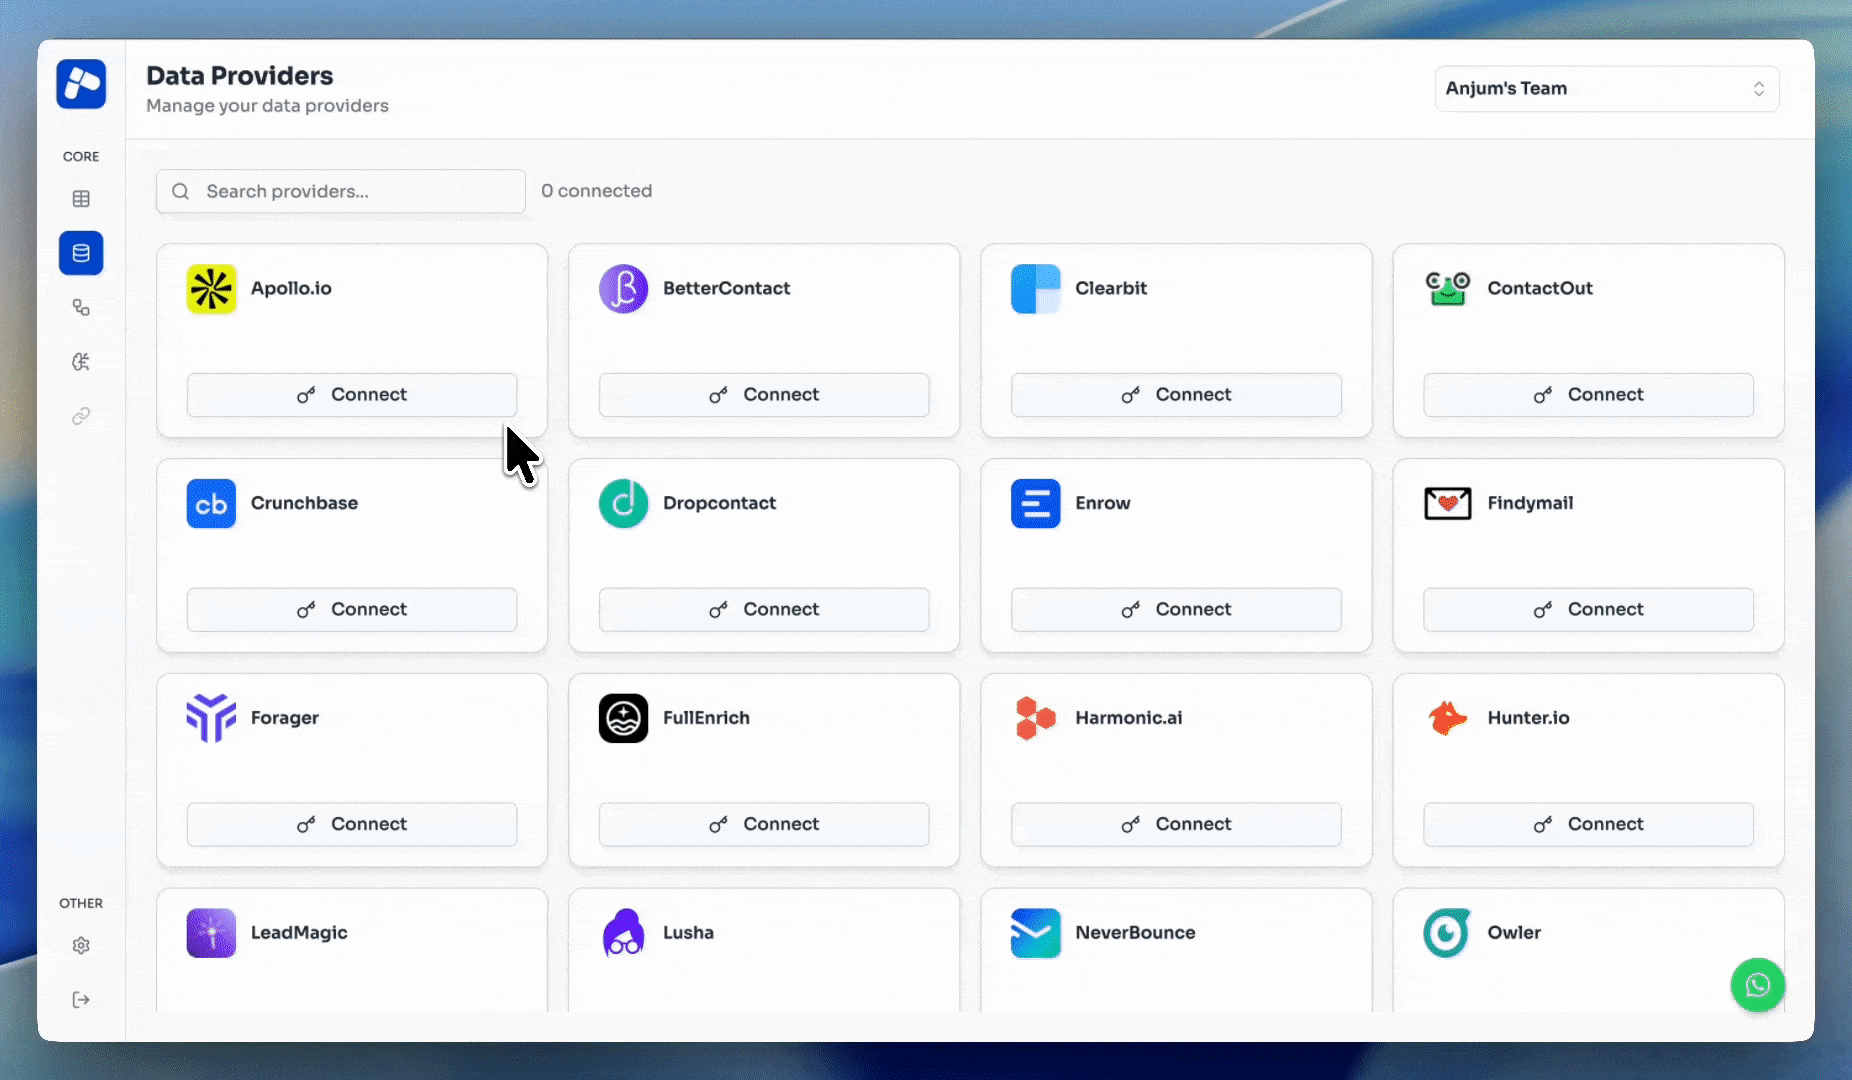Image resolution: width=1852 pixels, height=1080 pixels.
Task: Open the WhatsApp chat bubble
Action: (x=1758, y=985)
